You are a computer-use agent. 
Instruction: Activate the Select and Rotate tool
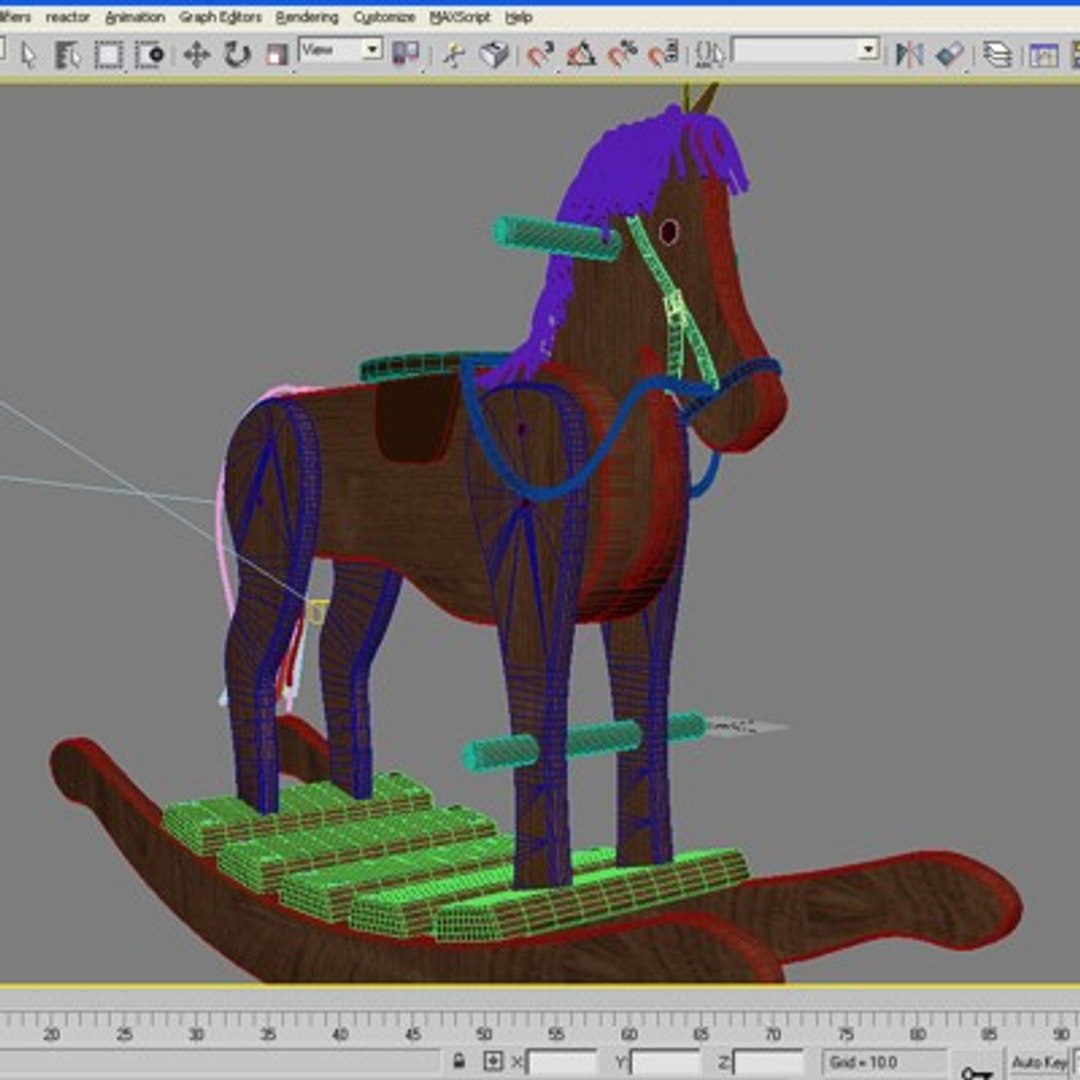(x=237, y=54)
